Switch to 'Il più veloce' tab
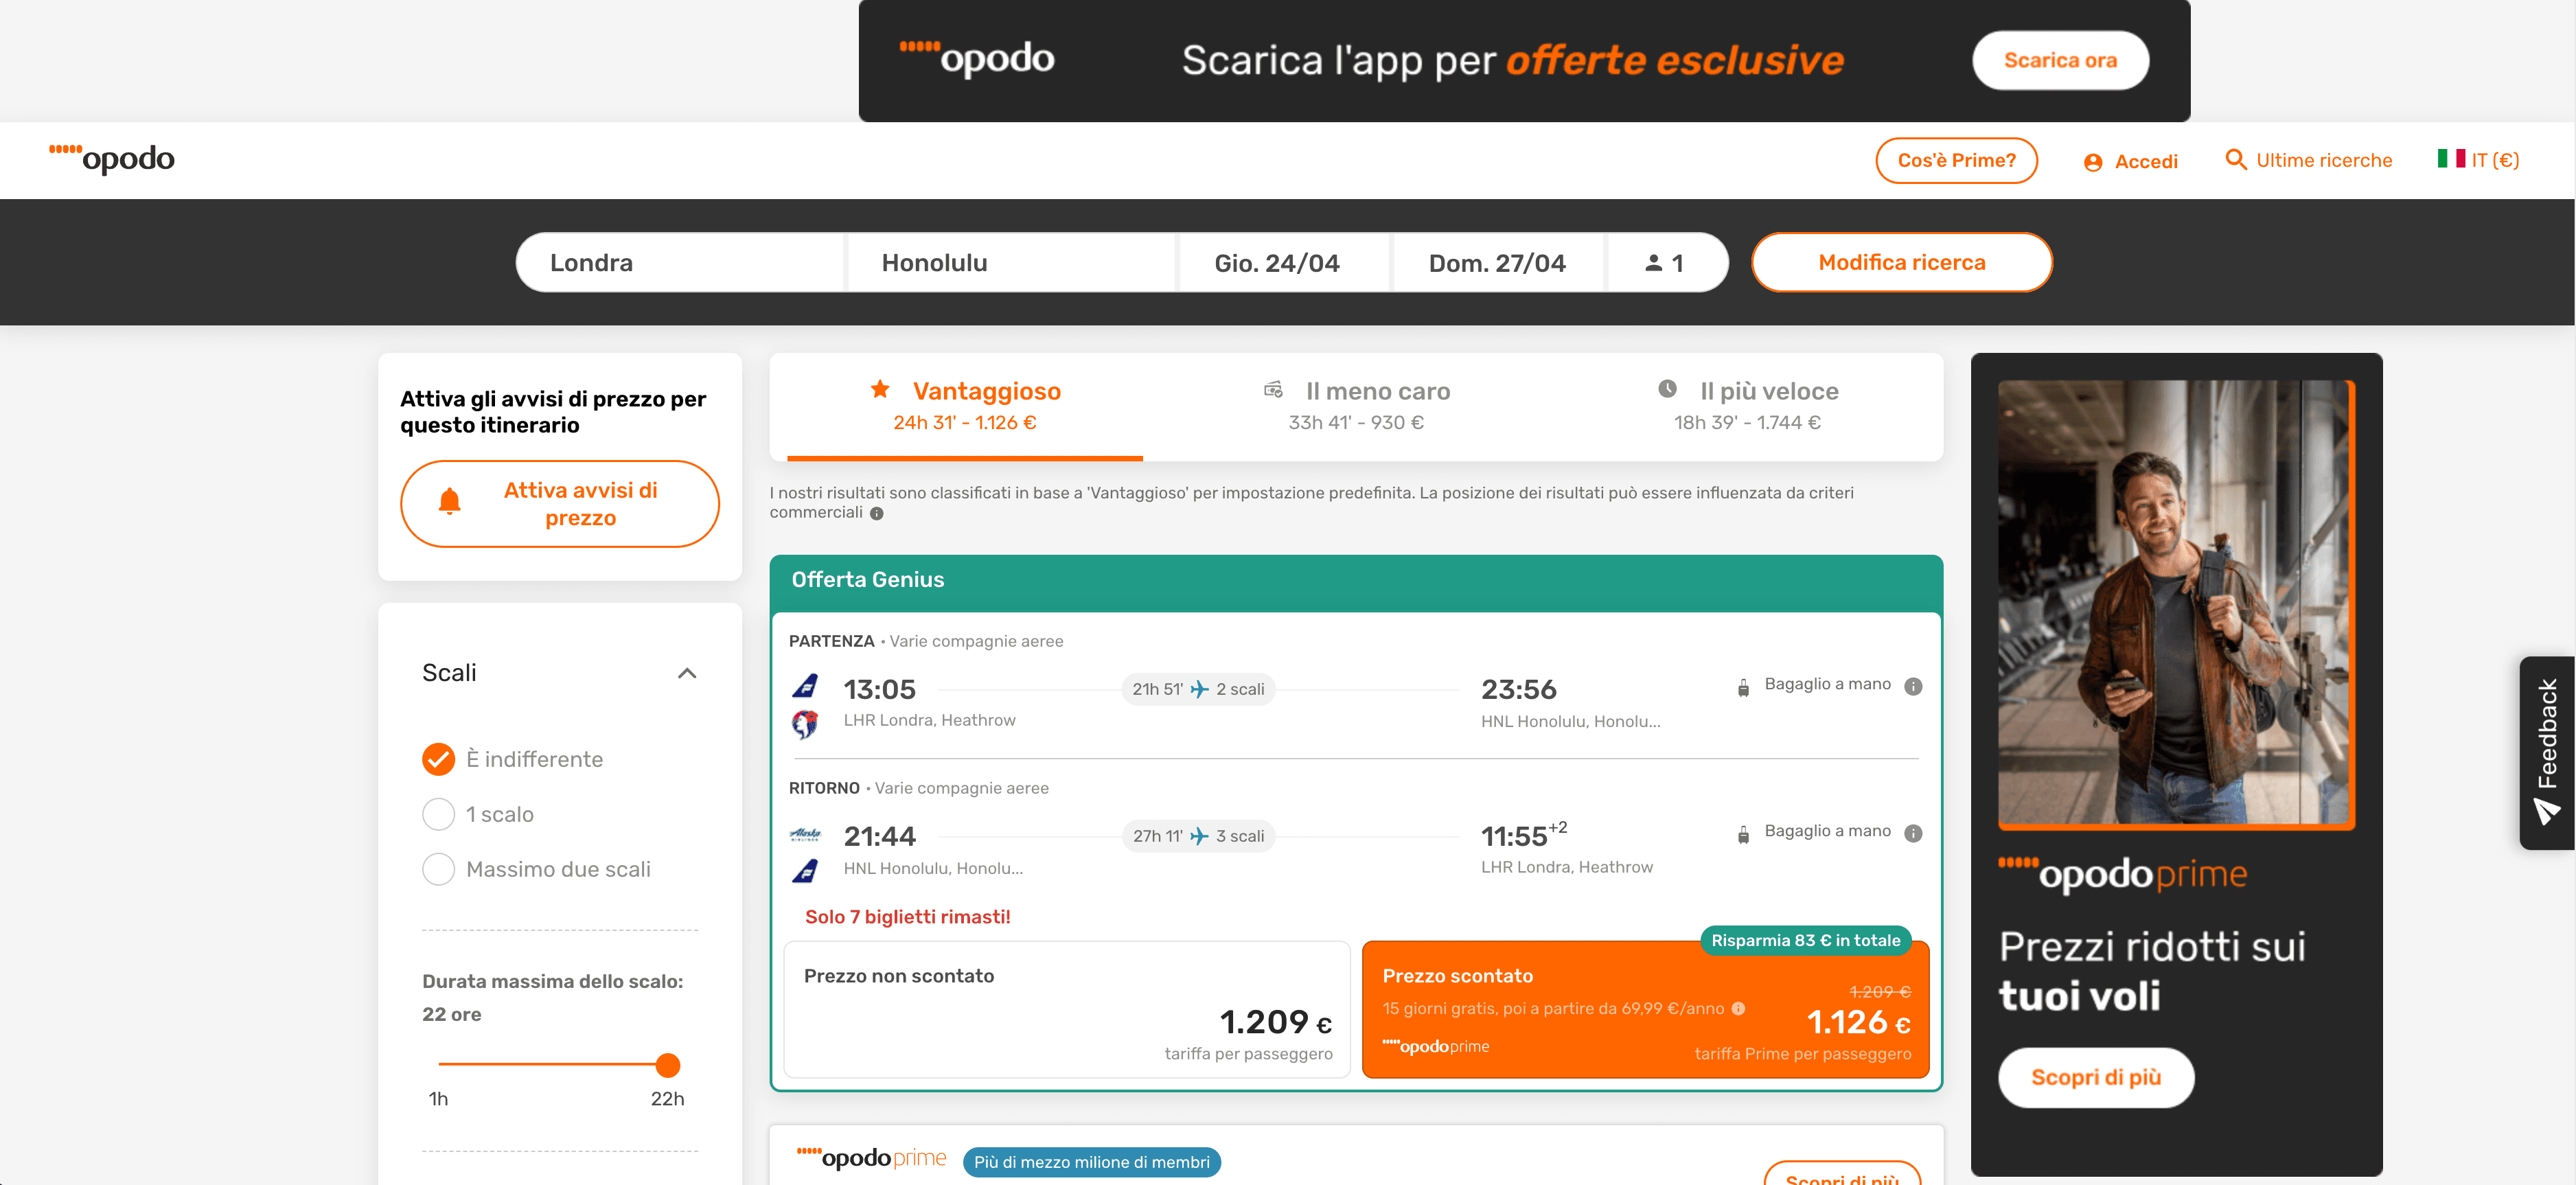The height and width of the screenshot is (1185, 2576). pos(1748,405)
